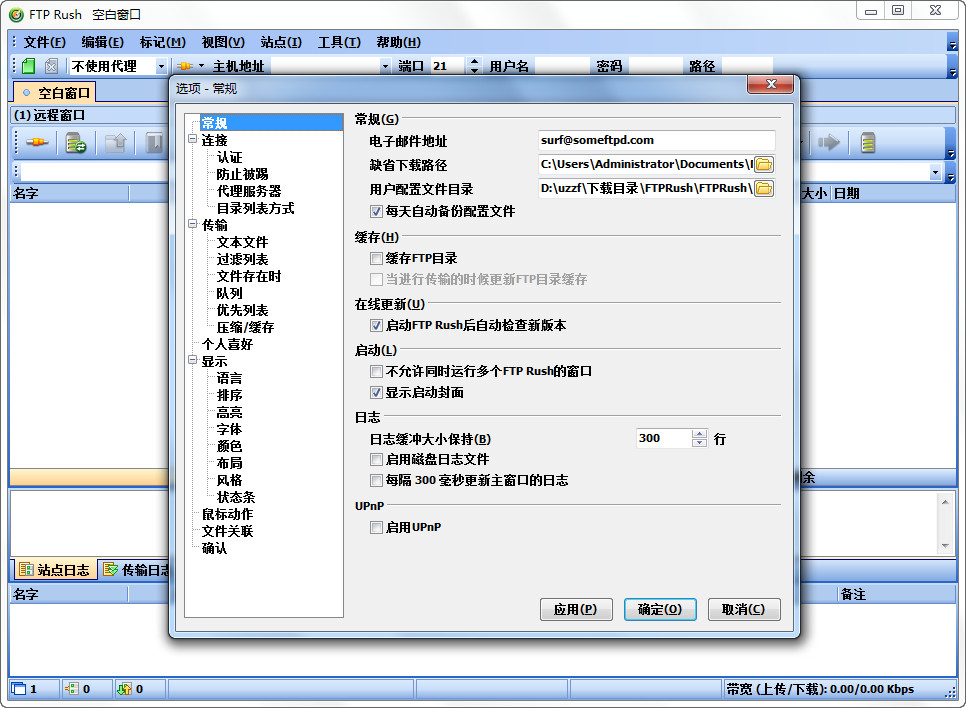Select 目录列表方式 tree item
The height and width of the screenshot is (708, 966).
(x=255, y=208)
